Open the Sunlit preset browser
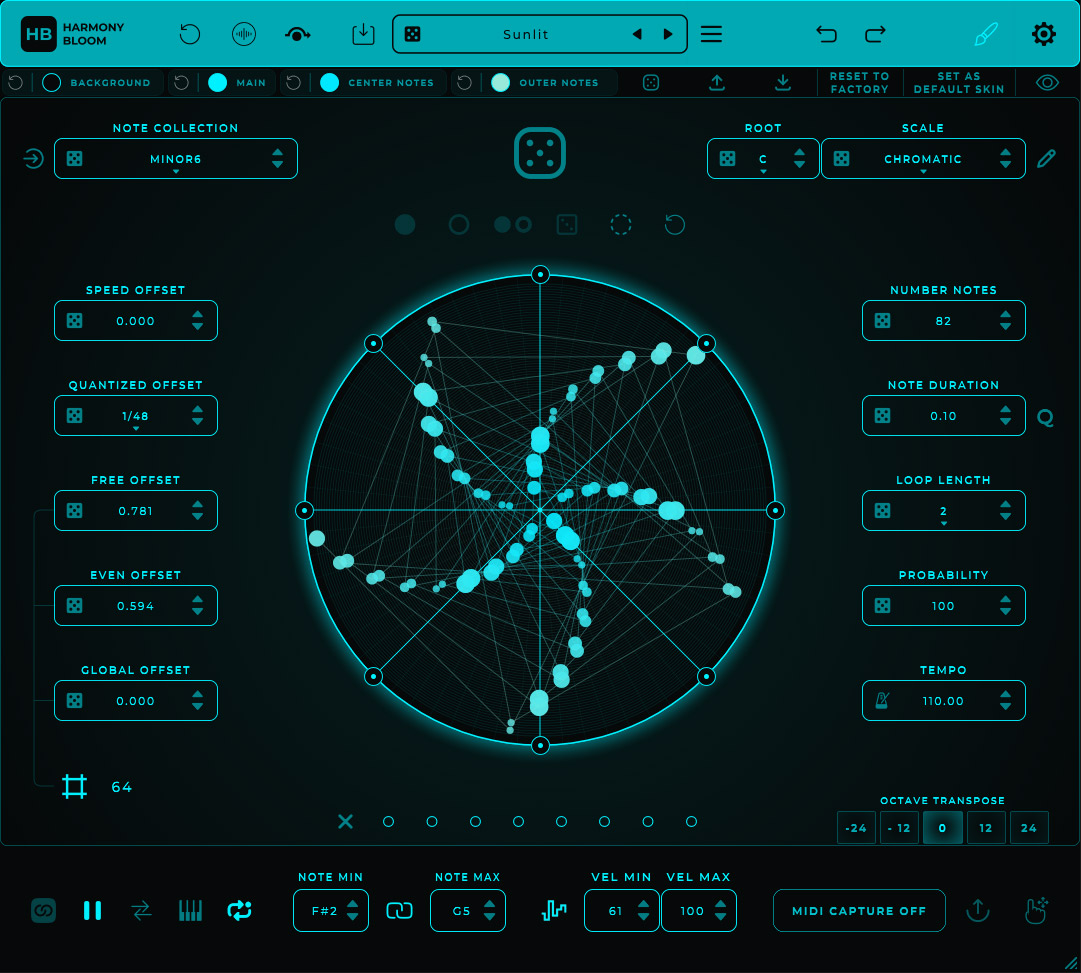The image size is (1081, 973). [x=526, y=33]
